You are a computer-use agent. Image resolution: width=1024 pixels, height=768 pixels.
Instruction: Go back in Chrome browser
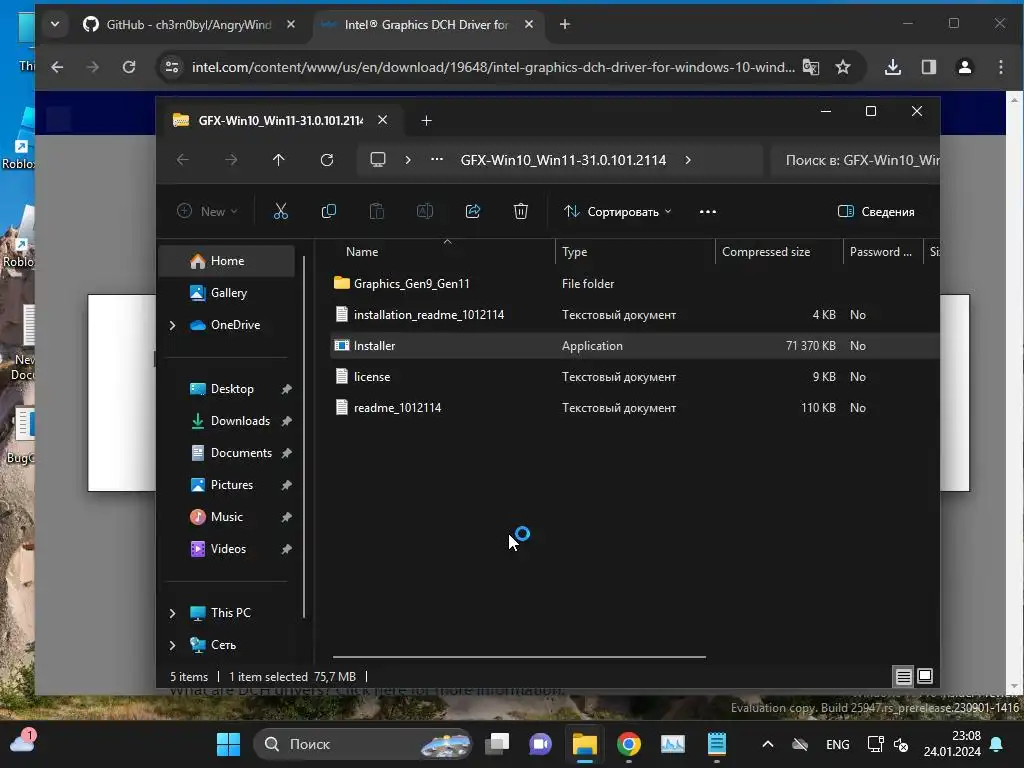click(57, 67)
